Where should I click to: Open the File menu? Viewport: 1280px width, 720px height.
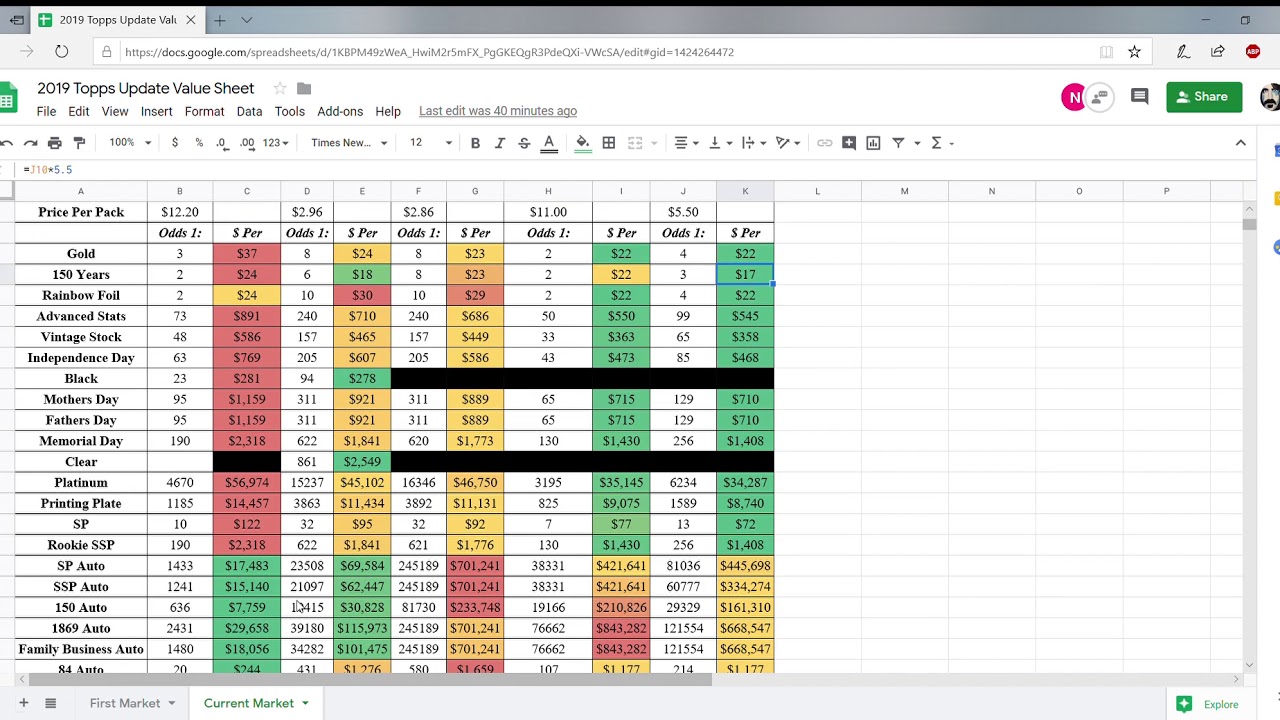coord(46,111)
